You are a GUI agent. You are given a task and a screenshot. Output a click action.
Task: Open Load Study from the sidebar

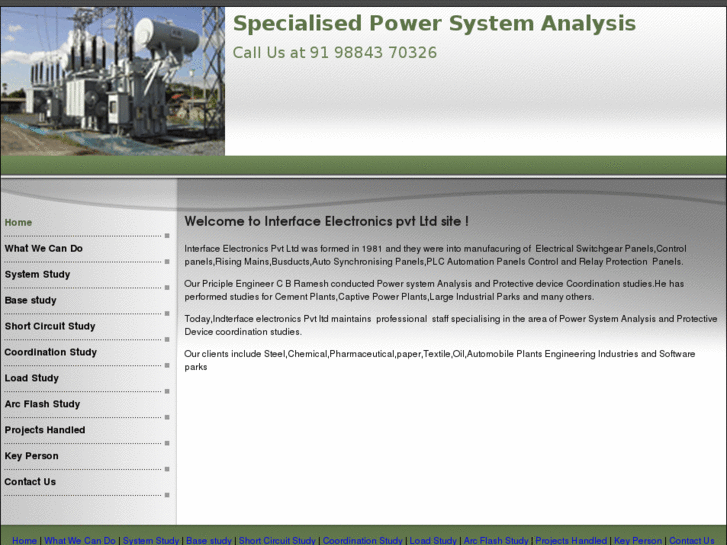(32, 378)
